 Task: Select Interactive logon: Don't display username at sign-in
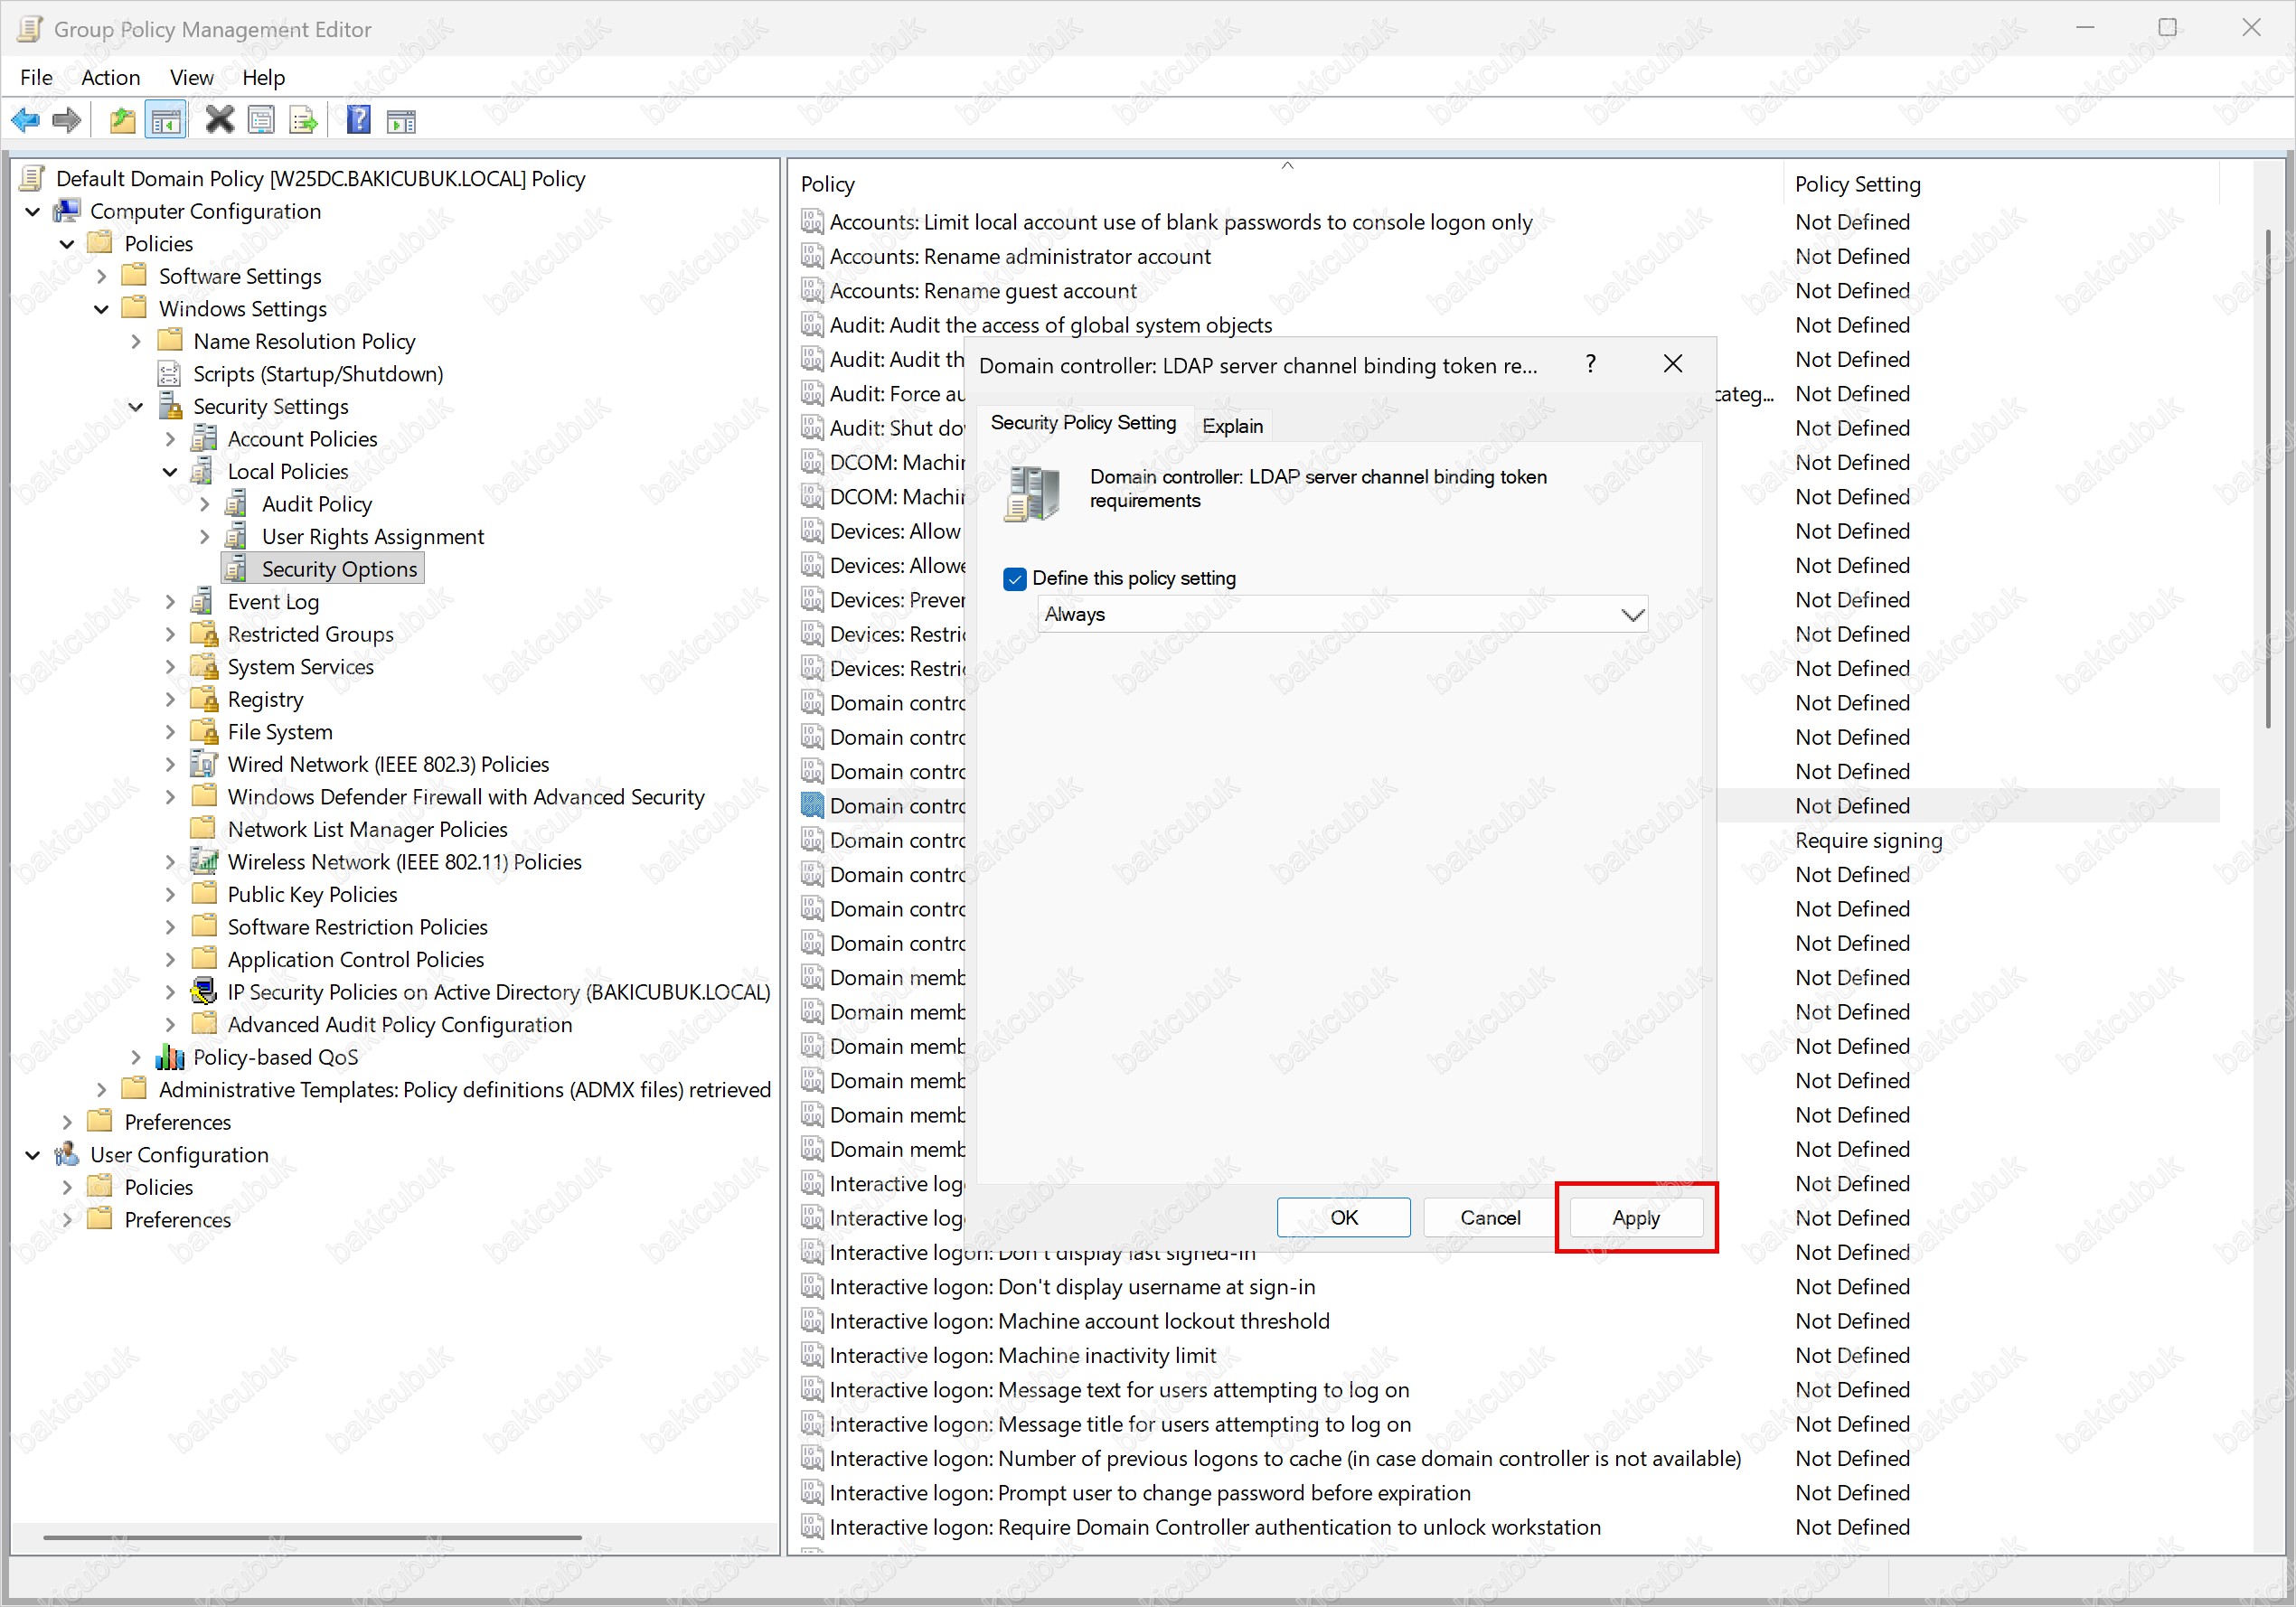1072,1287
